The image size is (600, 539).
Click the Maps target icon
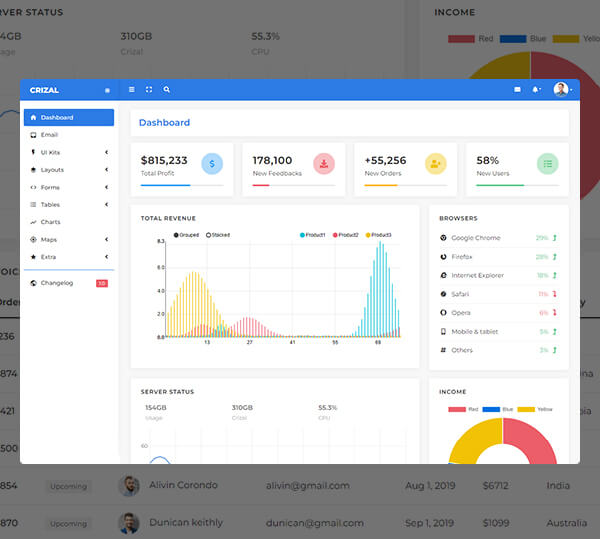click(x=33, y=239)
